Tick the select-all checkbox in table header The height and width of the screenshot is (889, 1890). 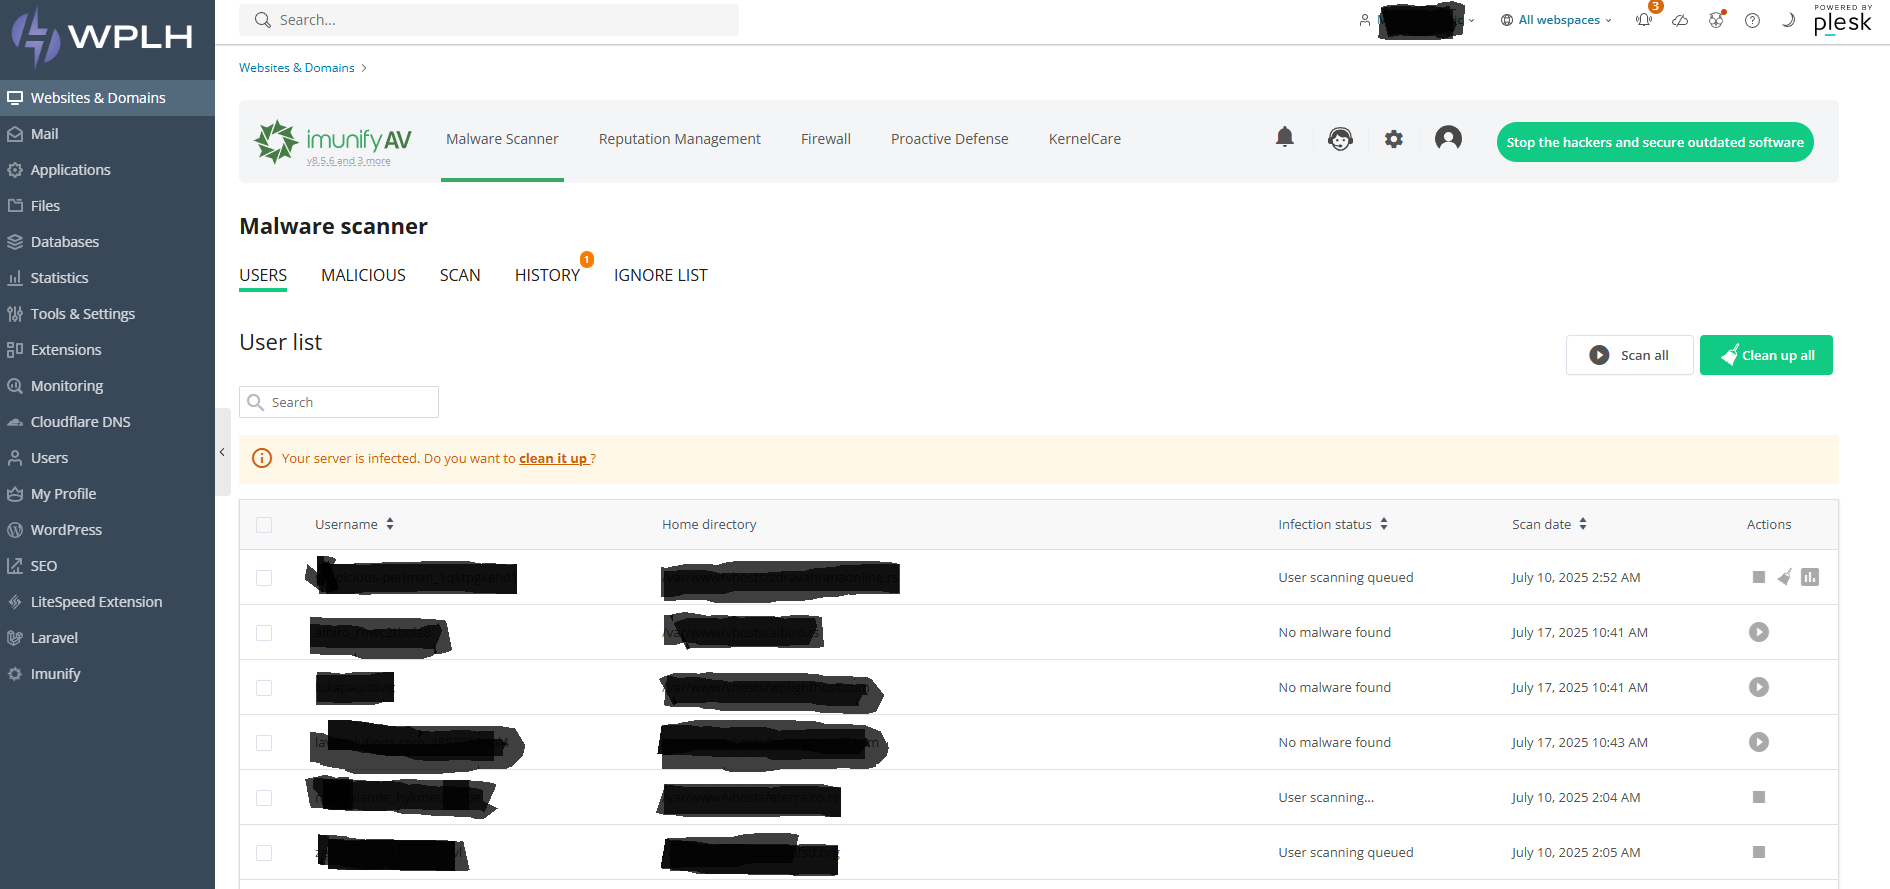pos(264,525)
